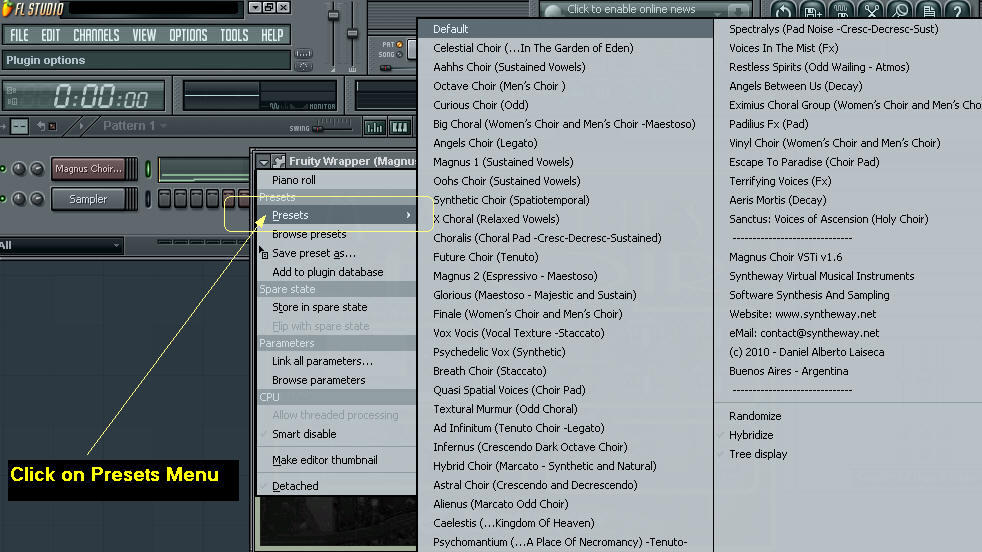Click the first Sampler step button
Image resolution: width=982 pixels, height=552 pixels.
(164, 199)
